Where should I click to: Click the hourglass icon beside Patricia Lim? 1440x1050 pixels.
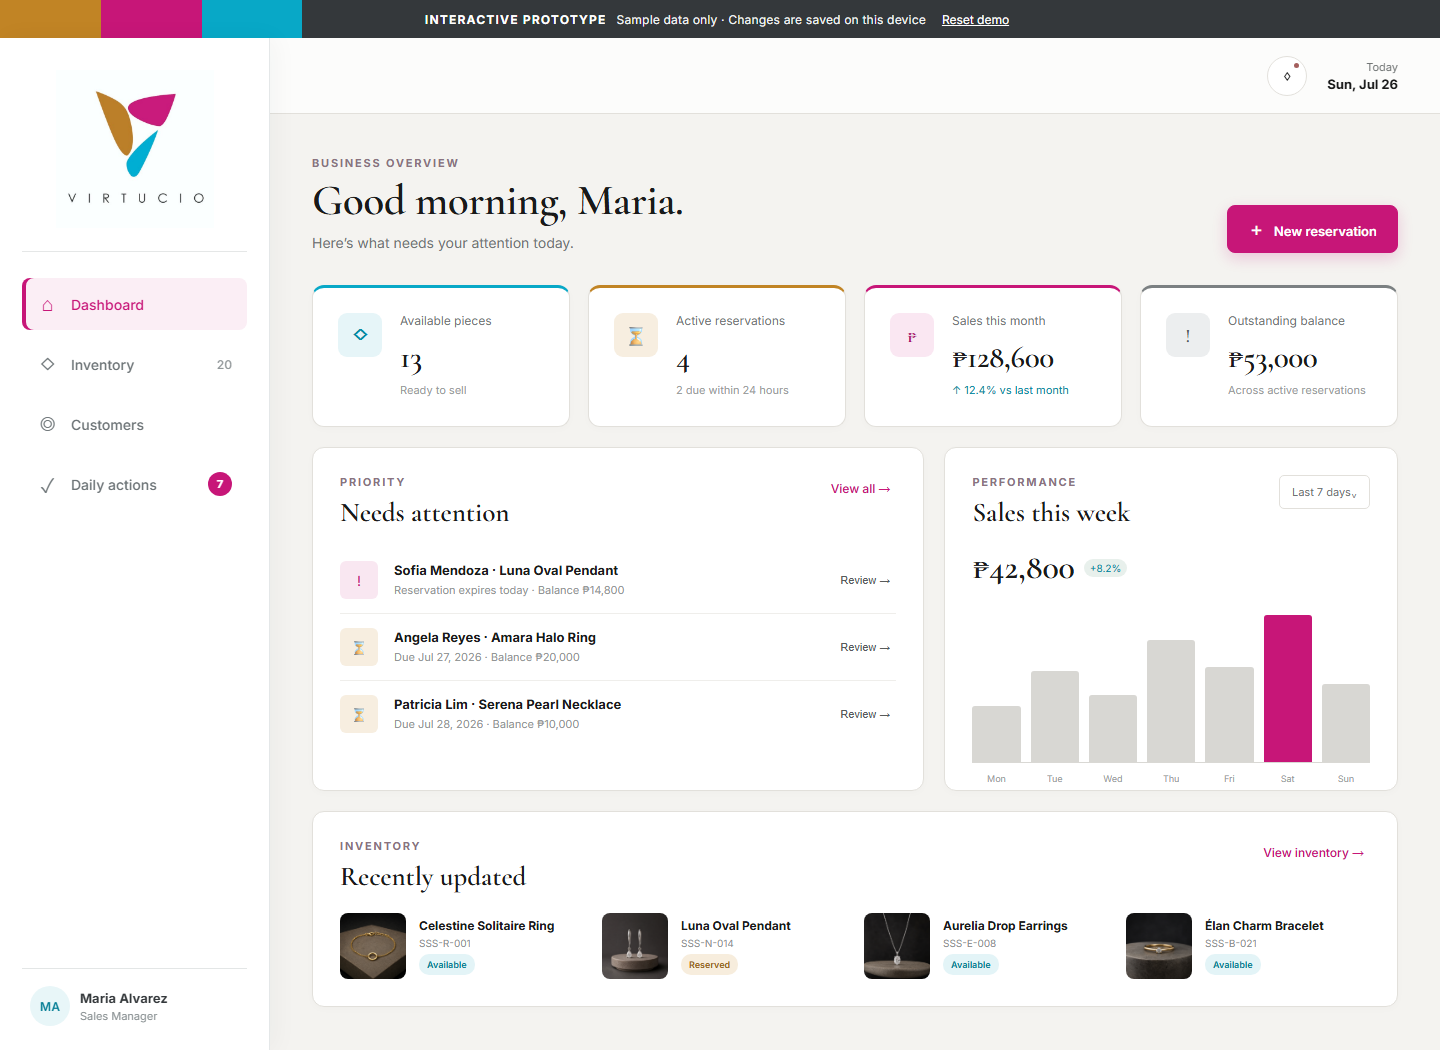tap(359, 714)
